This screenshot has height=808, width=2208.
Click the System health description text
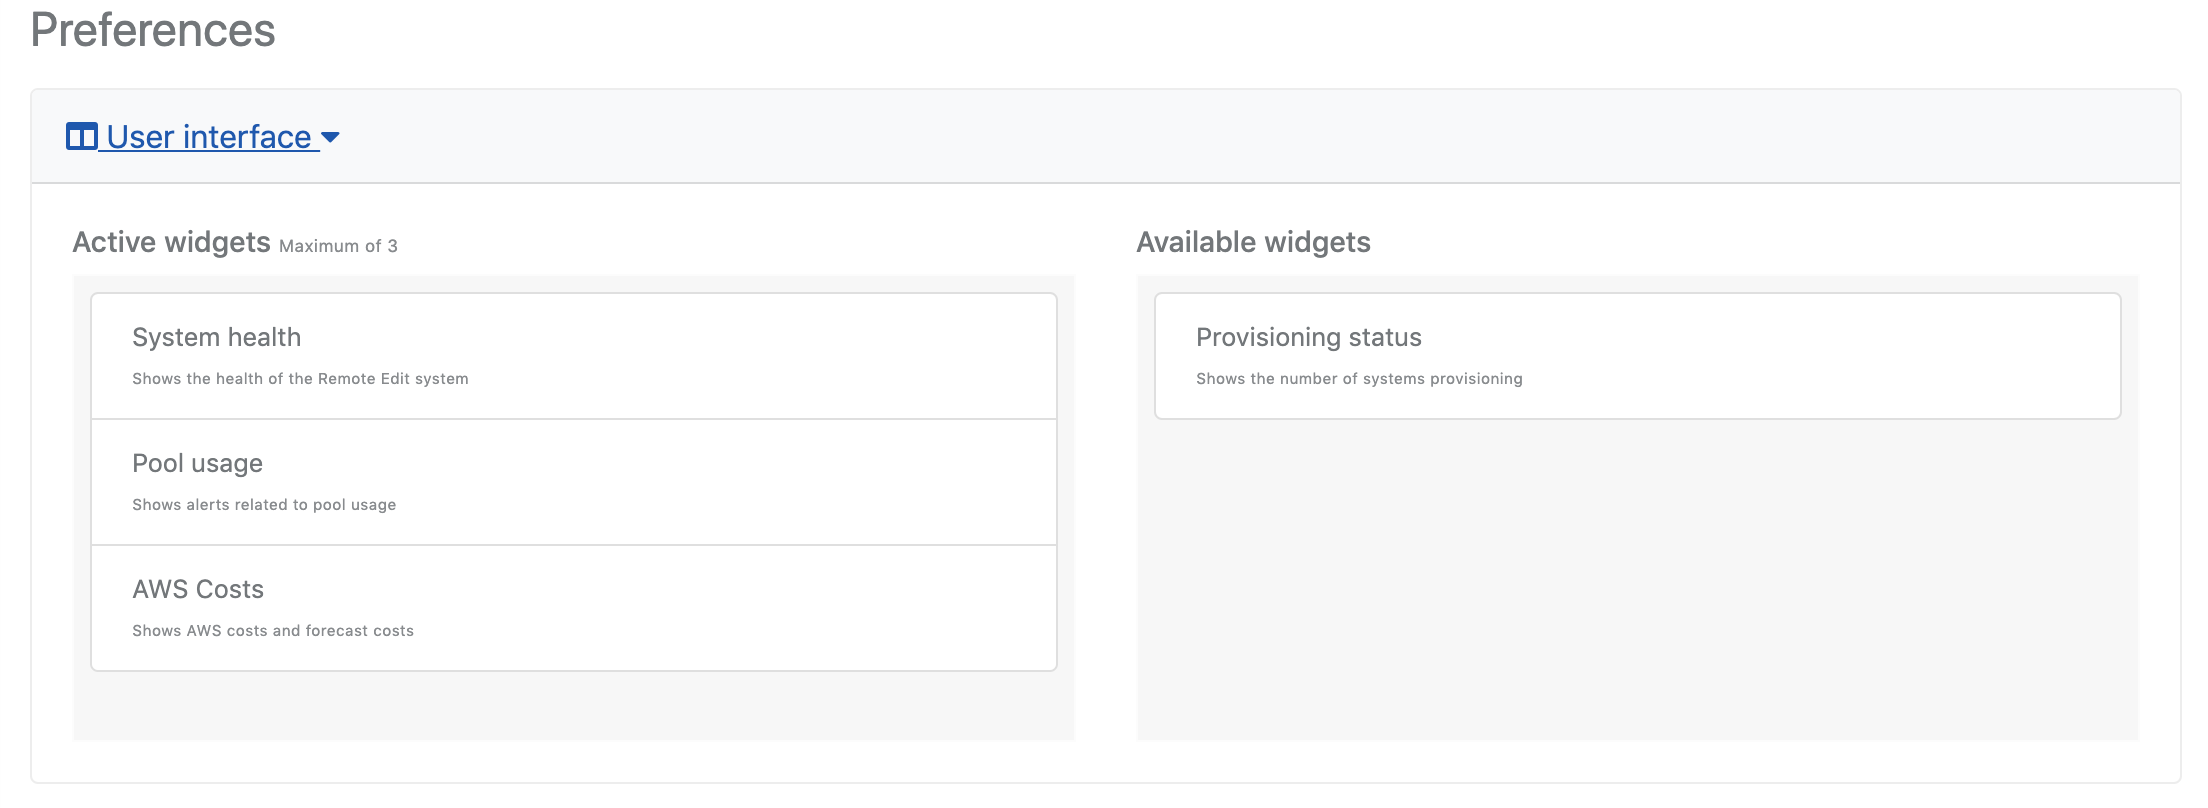pos(300,379)
